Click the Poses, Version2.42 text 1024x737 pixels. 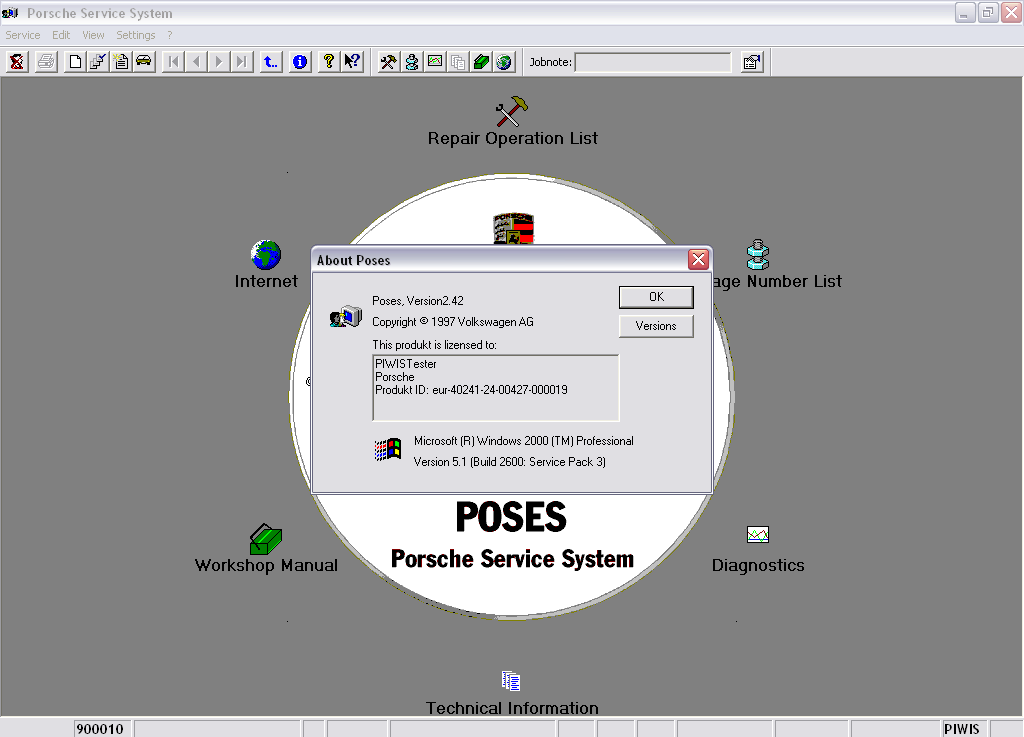click(418, 301)
